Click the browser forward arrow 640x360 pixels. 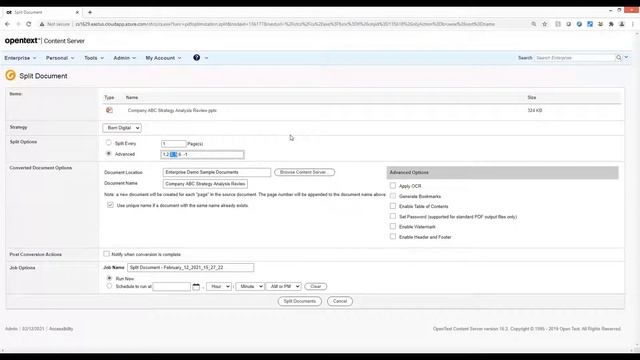(x=18, y=24)
